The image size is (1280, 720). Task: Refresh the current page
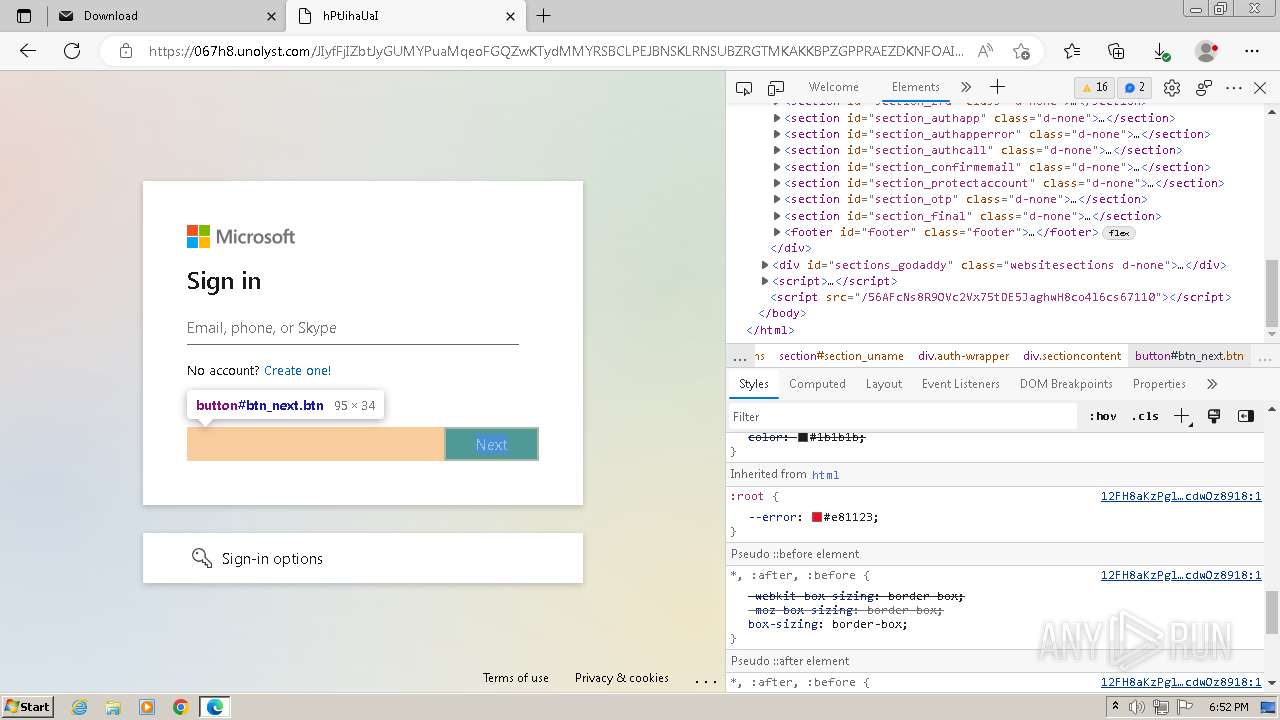pos(72,51)
